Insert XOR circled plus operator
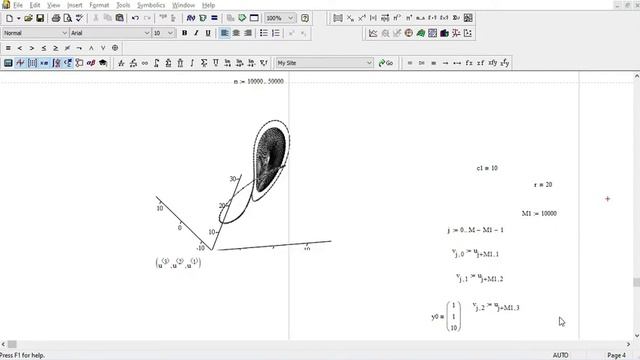The height and width of the screenshot is (360, 640). point(115,48)
